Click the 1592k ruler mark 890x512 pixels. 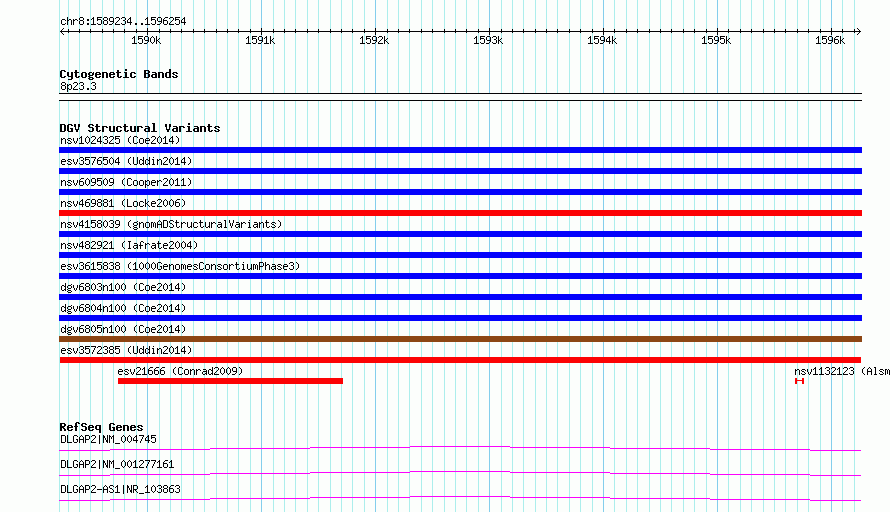(374, 40)
